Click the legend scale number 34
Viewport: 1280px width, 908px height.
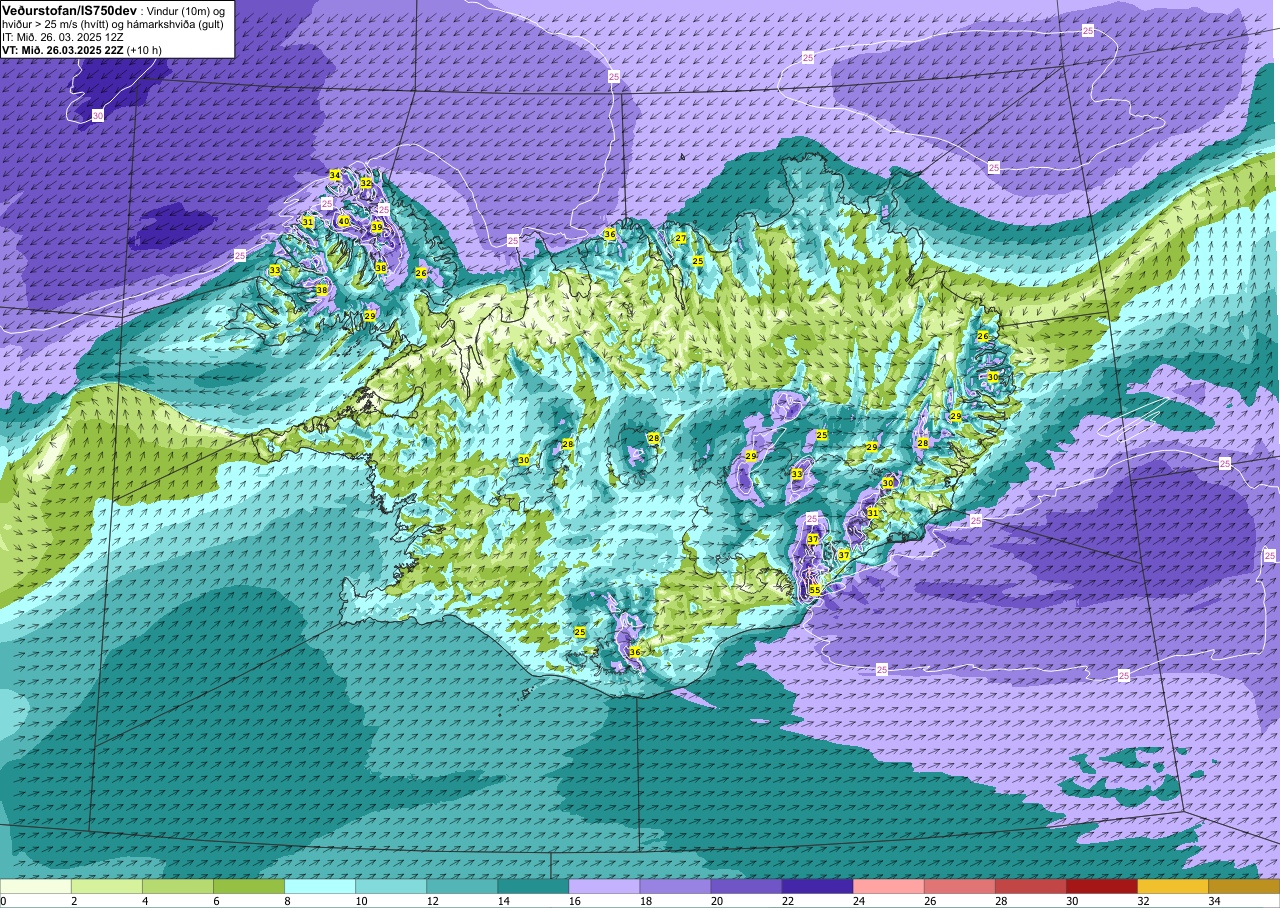coord(1213,901)
